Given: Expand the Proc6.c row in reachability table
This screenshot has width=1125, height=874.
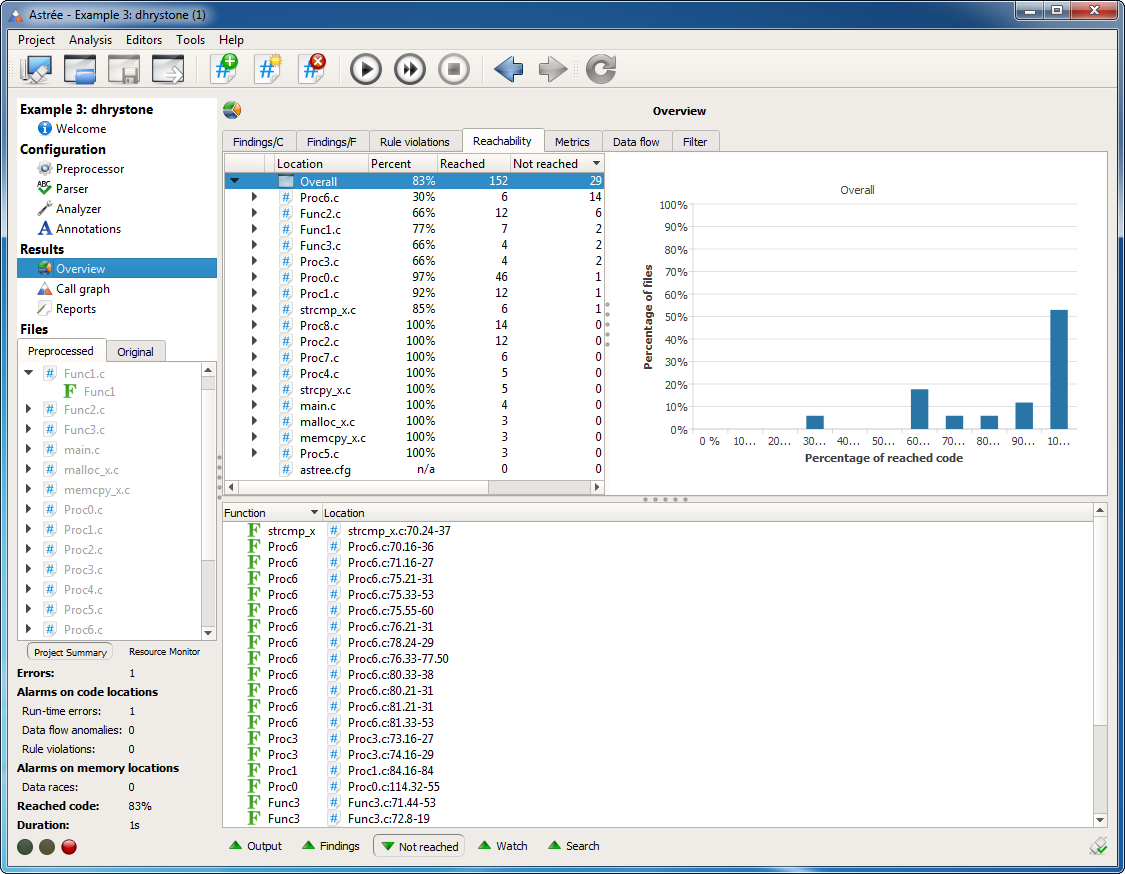Looking at the screenshot, I should (254, 197).
